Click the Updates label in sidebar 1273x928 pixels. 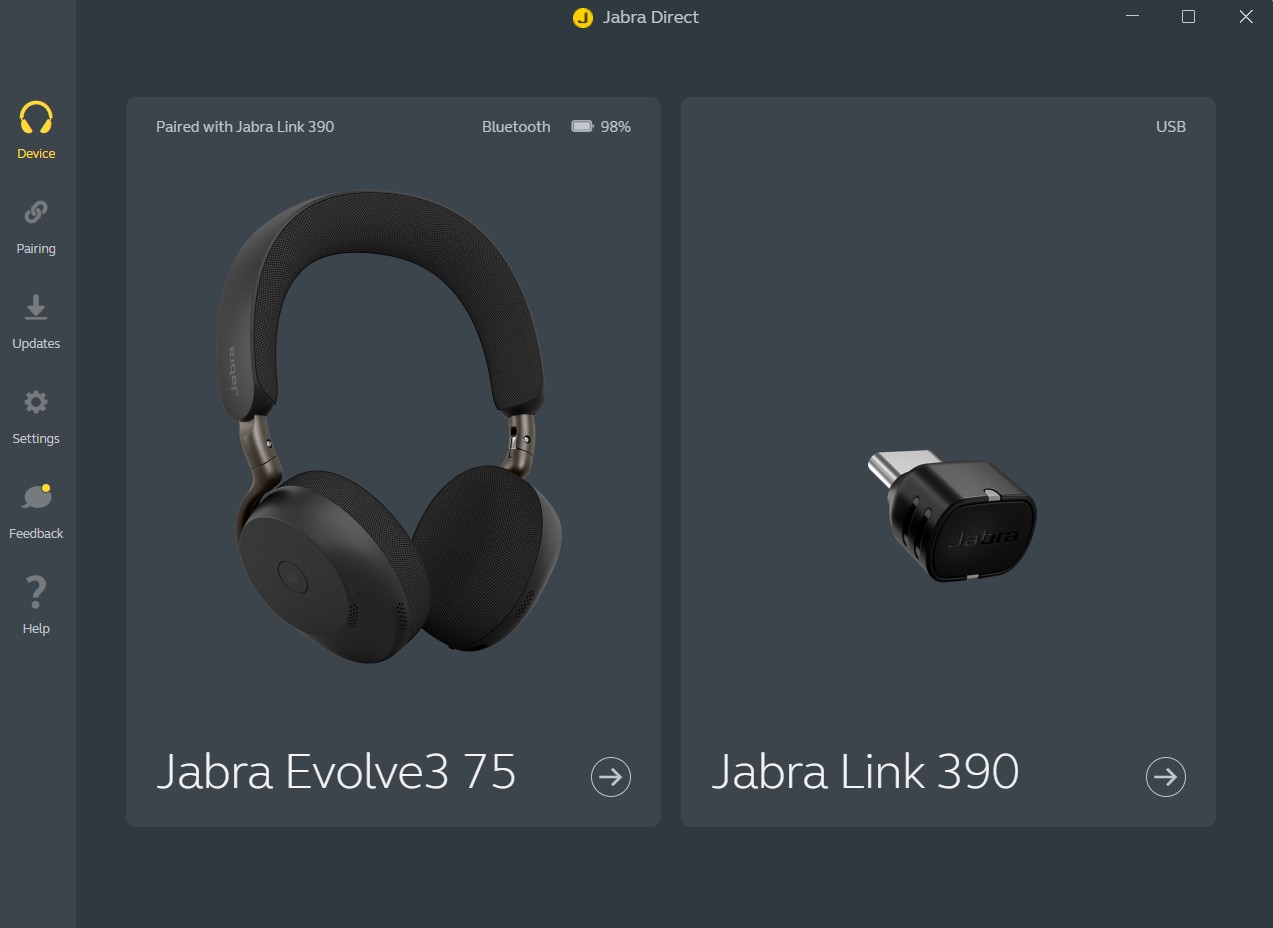pyautogui.click(x=36, y=343)
